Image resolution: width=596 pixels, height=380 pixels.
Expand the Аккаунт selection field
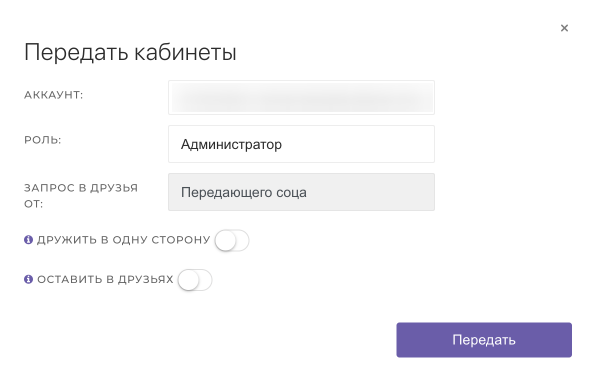click(x=301, y=97)
